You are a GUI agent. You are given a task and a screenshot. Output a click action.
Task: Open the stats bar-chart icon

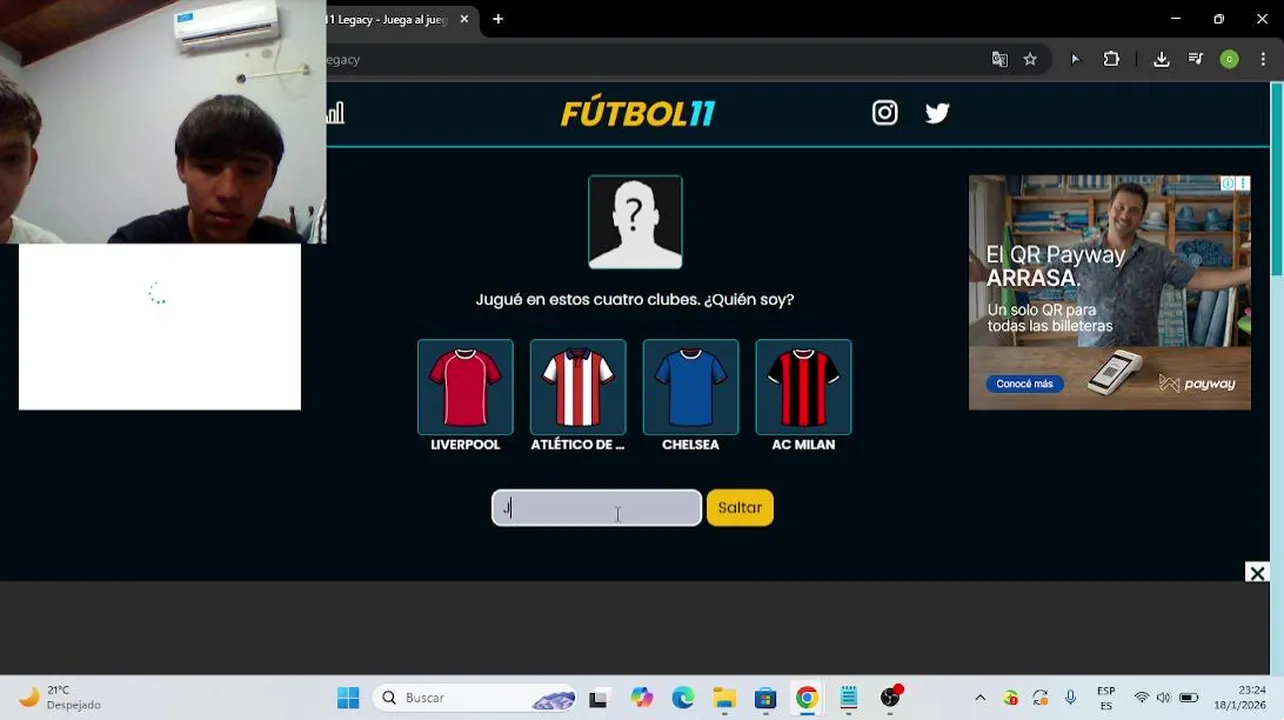[x=336, y=113]
